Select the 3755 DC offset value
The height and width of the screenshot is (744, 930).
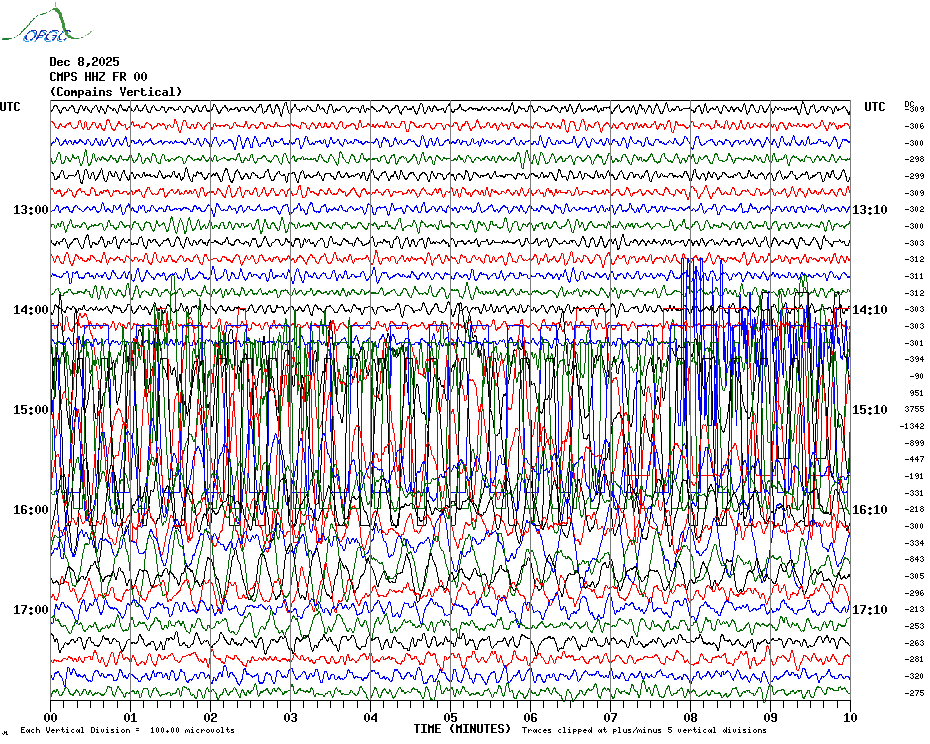[915, 409]
